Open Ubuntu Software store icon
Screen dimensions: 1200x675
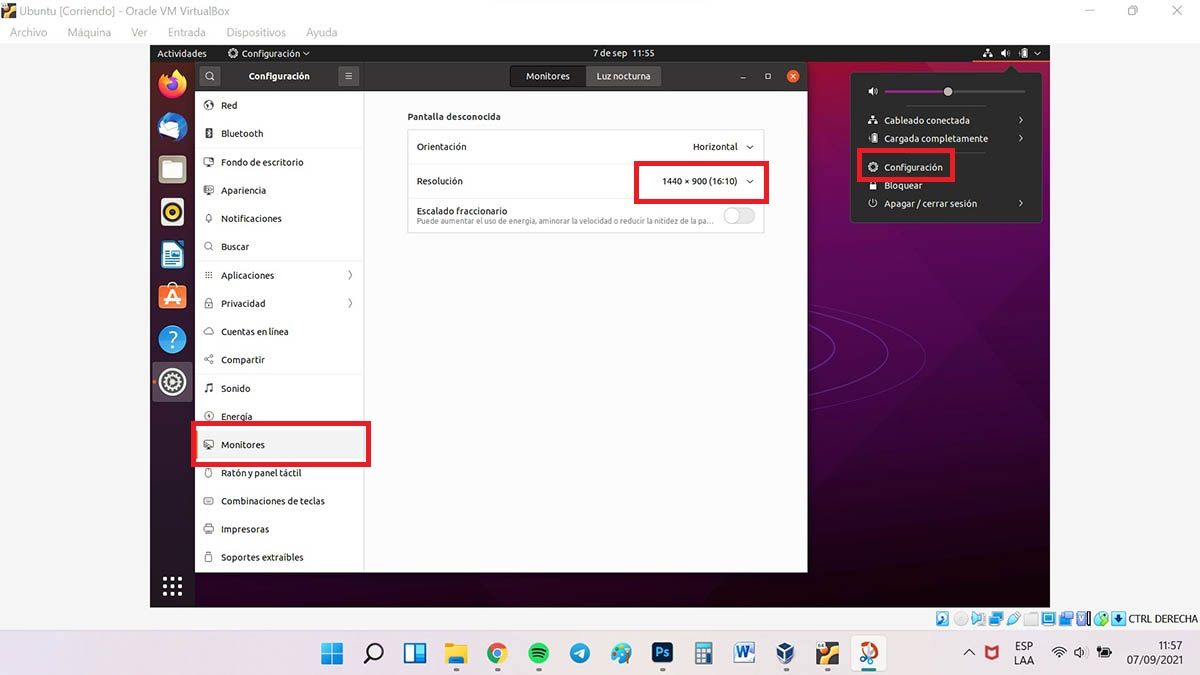point(172,297)
